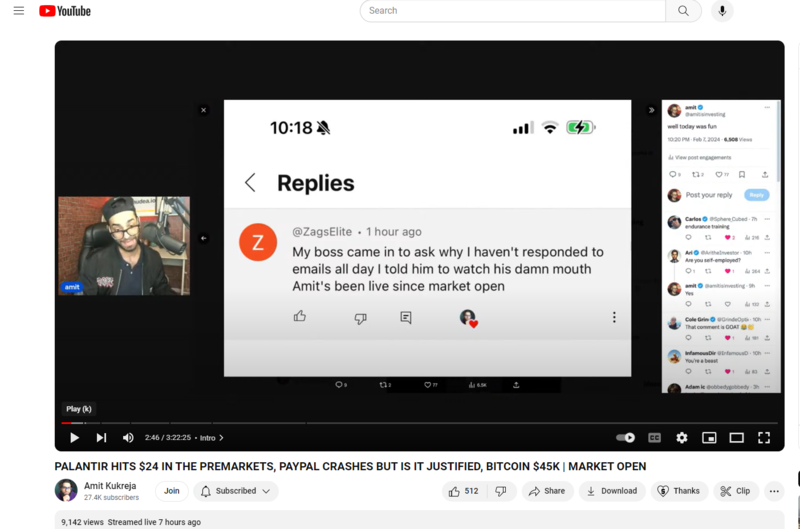Toggle closed captions CC button
Image resolution: width=800 pixels, height=529 pixels.
[x=654, y=438]
